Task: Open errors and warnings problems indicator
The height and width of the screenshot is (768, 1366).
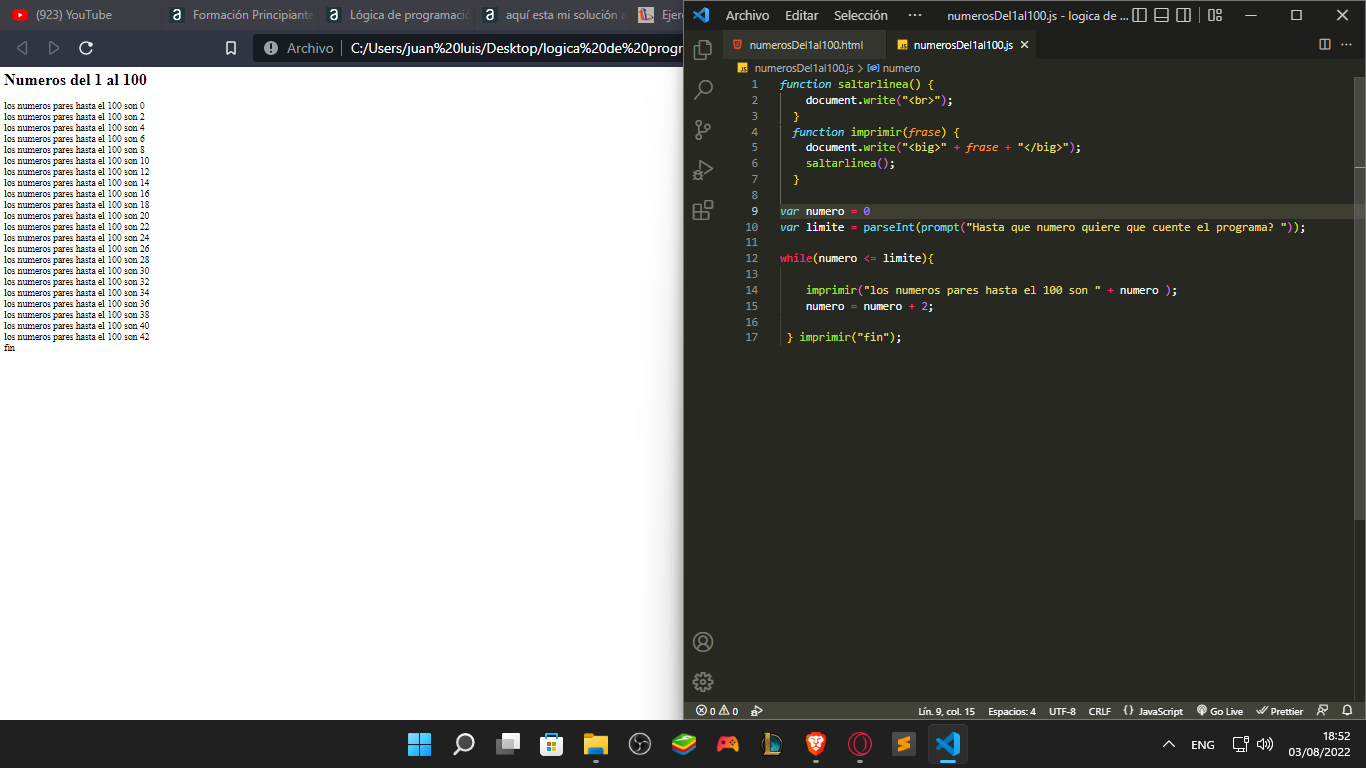Action: (717, 711)
